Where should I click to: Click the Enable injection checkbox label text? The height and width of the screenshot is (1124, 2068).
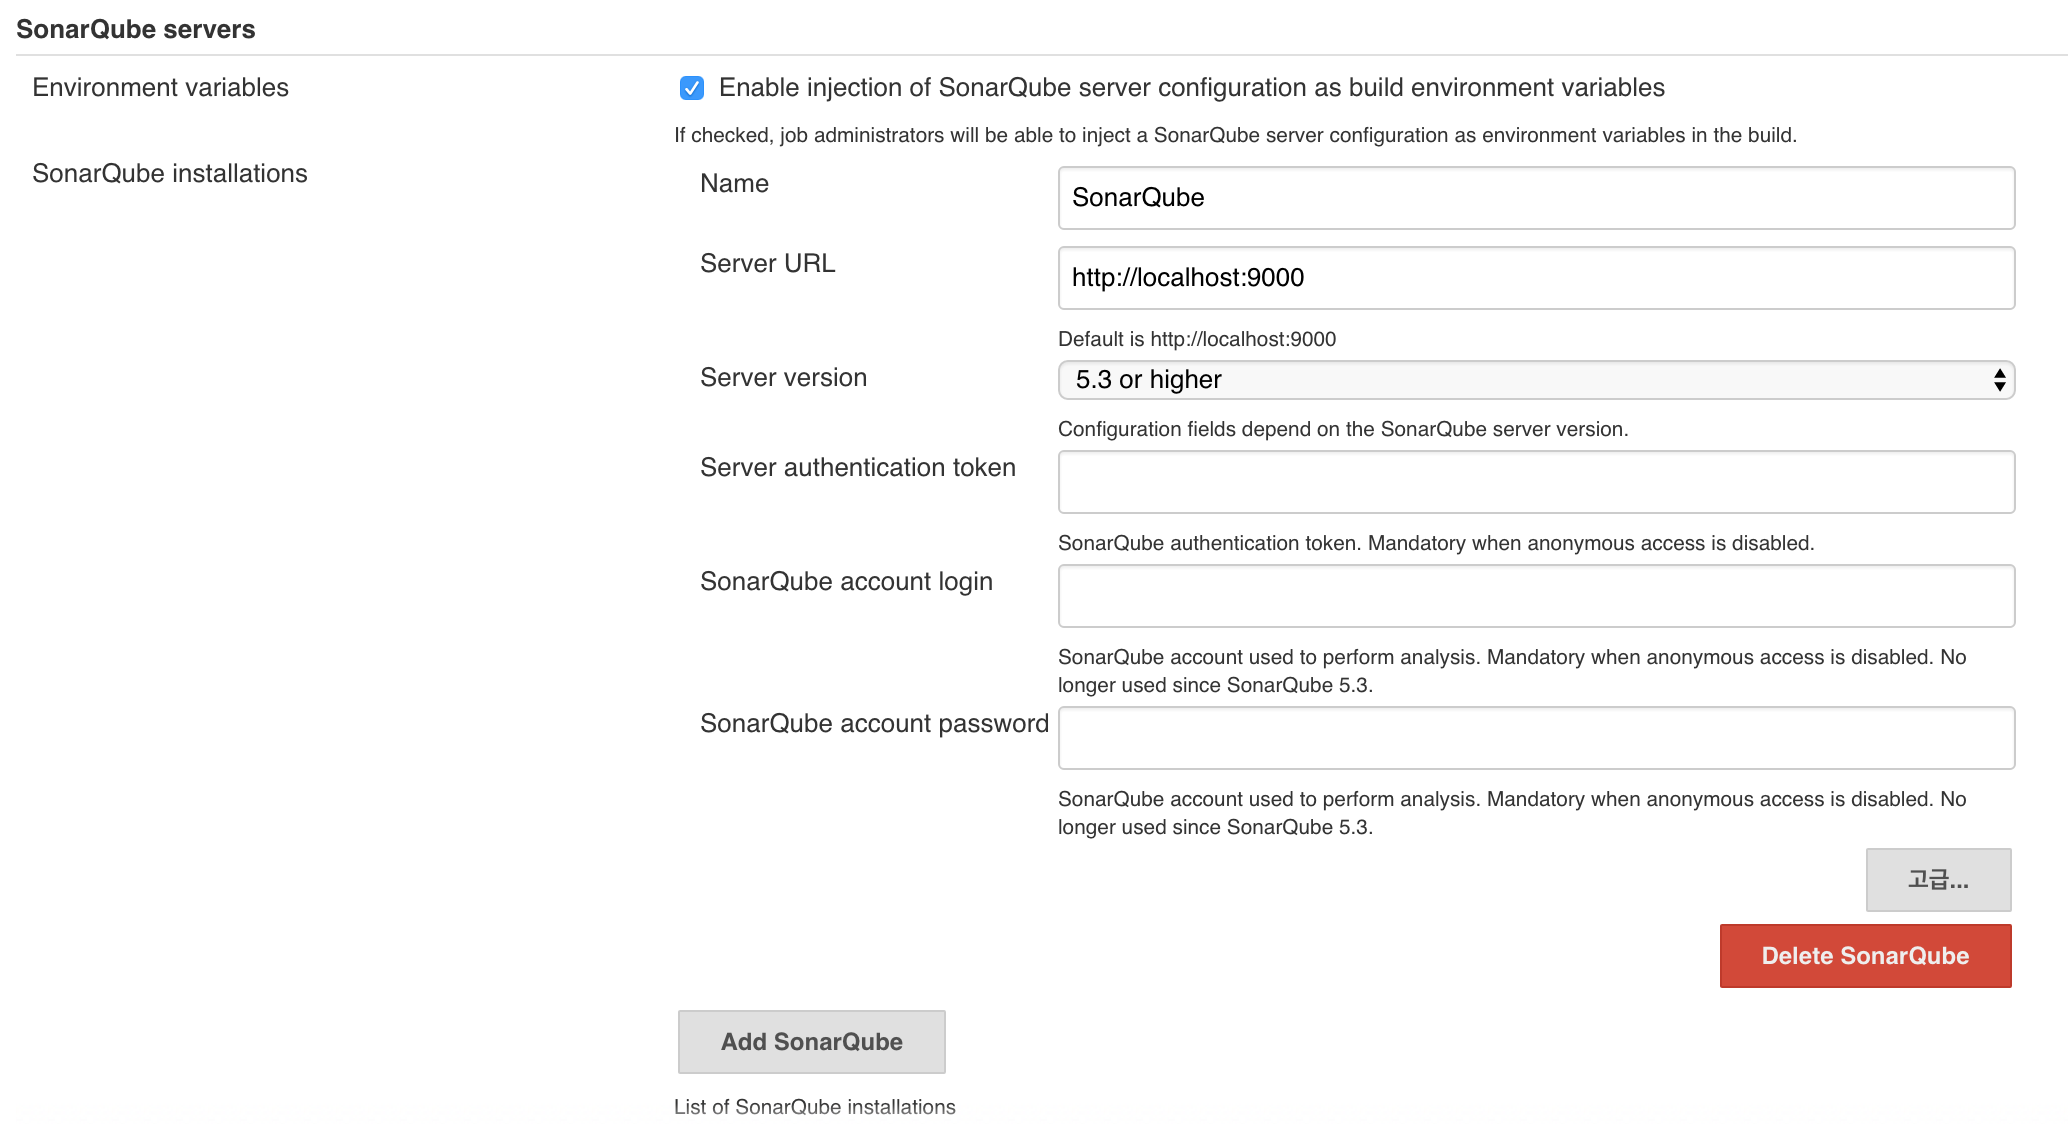[x=1190, y=88]
